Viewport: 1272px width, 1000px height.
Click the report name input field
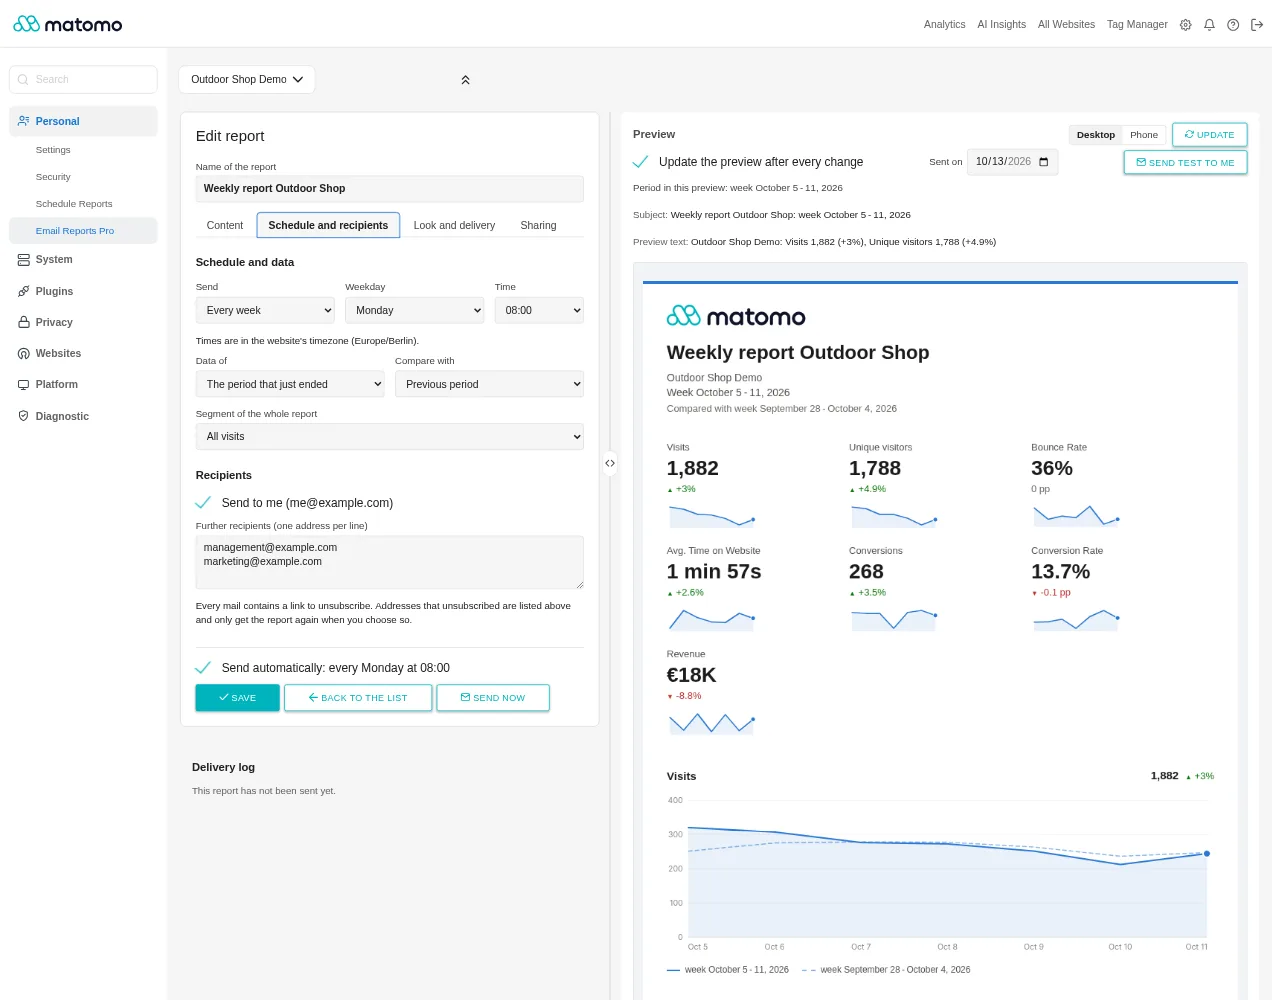click(x=390, y=189)
